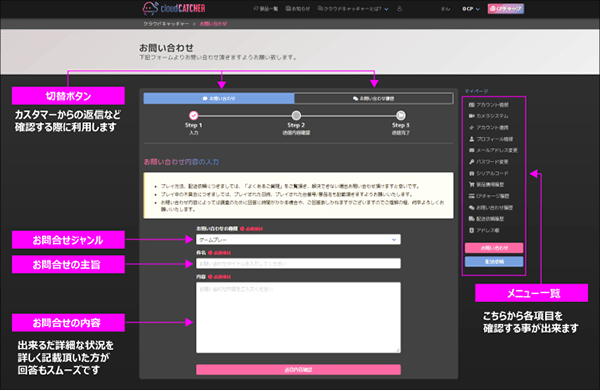Screen dimensions: 600x390
Task: Click the blue 配送依頼 sidebar button
Action: [494, 262]
